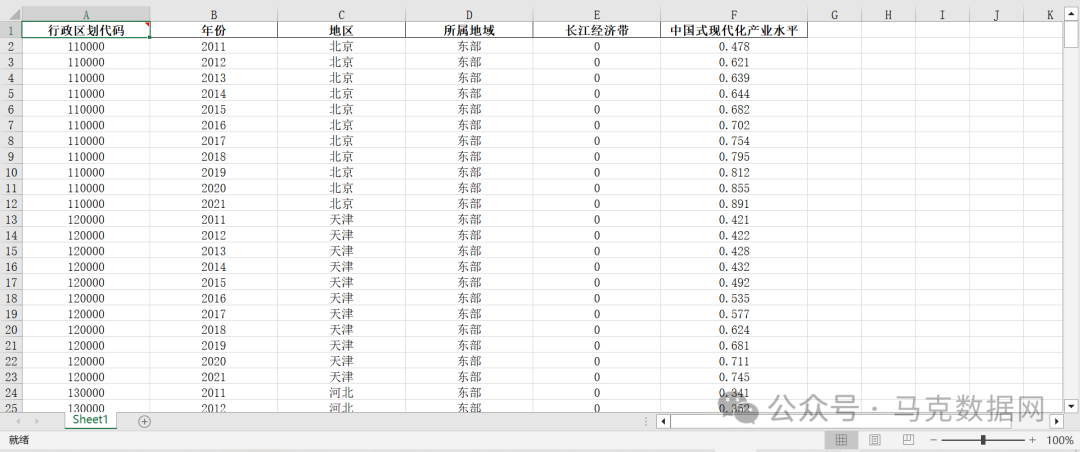Select row 24 header
The height and width of the screenshot is (452, 1080).
(x=10, y=393)
